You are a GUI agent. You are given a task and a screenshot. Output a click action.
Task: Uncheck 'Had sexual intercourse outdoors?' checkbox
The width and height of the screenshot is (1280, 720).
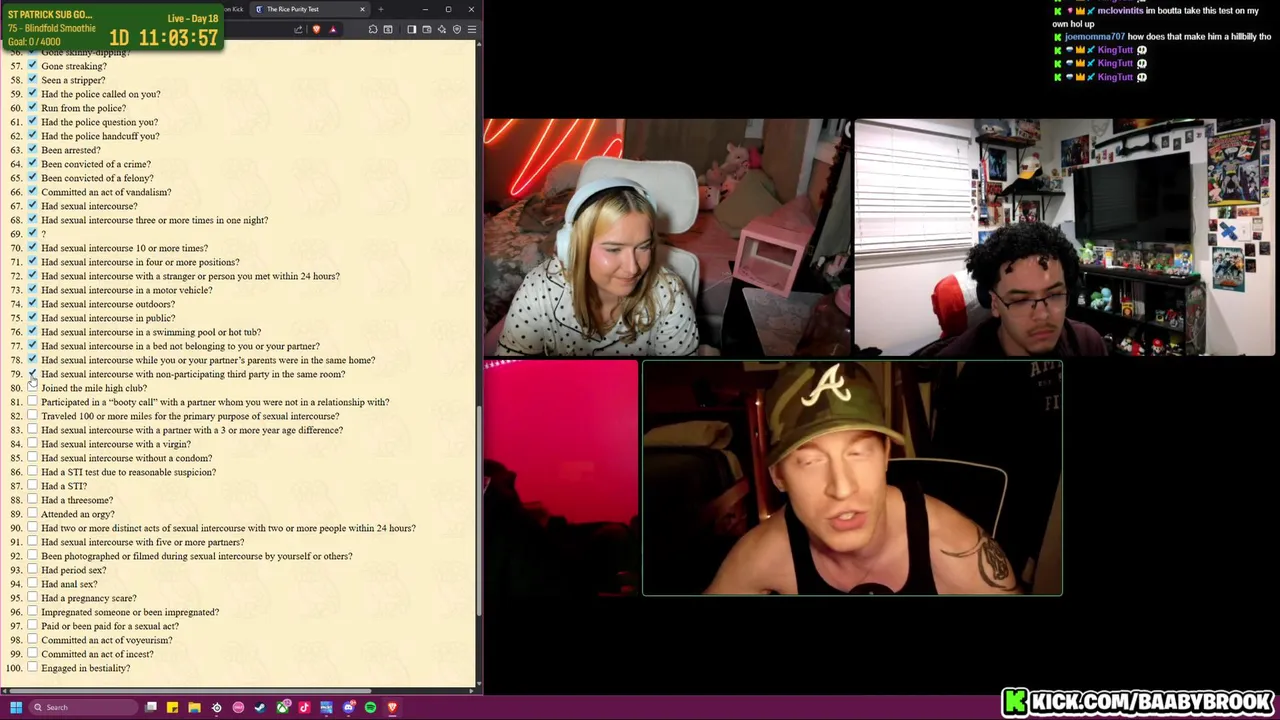tap(32, 303)
